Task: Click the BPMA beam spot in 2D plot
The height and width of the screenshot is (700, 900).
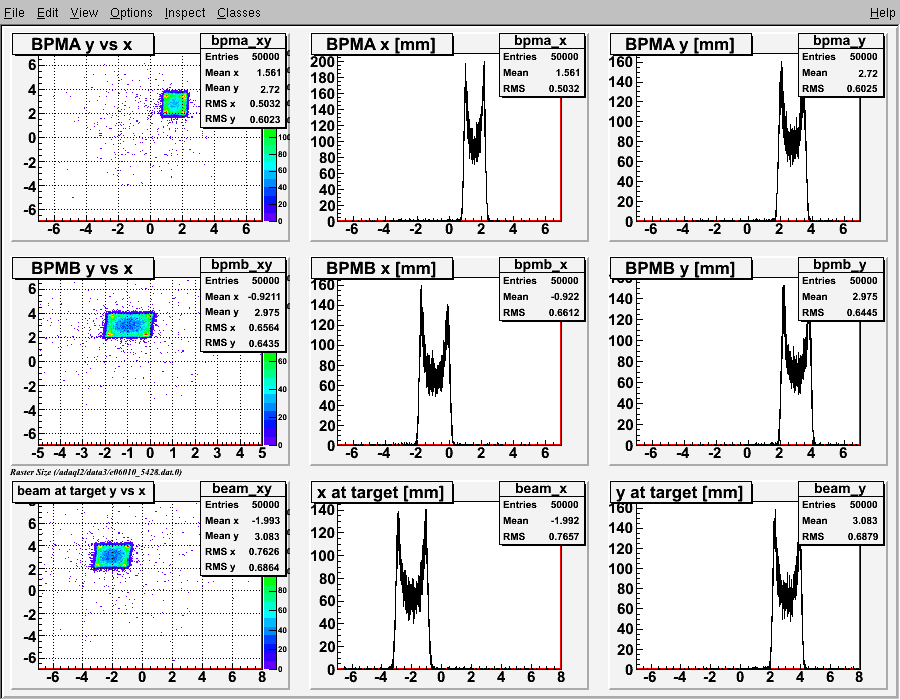Action: 174,104
